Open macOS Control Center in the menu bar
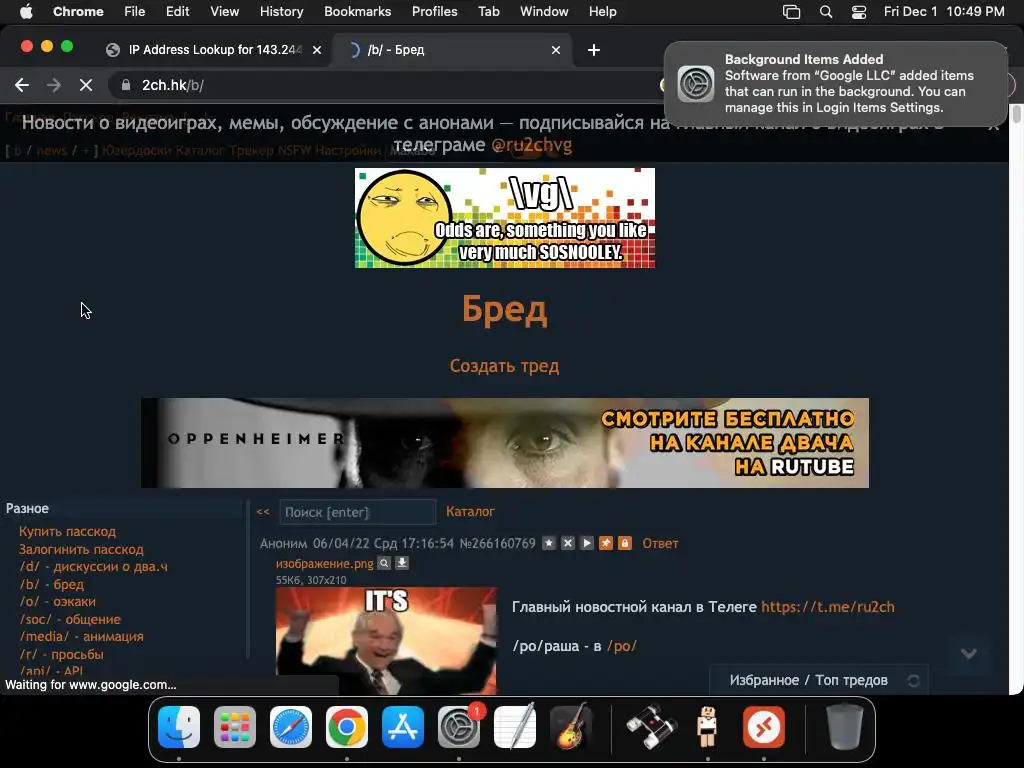This screenshot has height=768, width=1024. coord(859,12)
